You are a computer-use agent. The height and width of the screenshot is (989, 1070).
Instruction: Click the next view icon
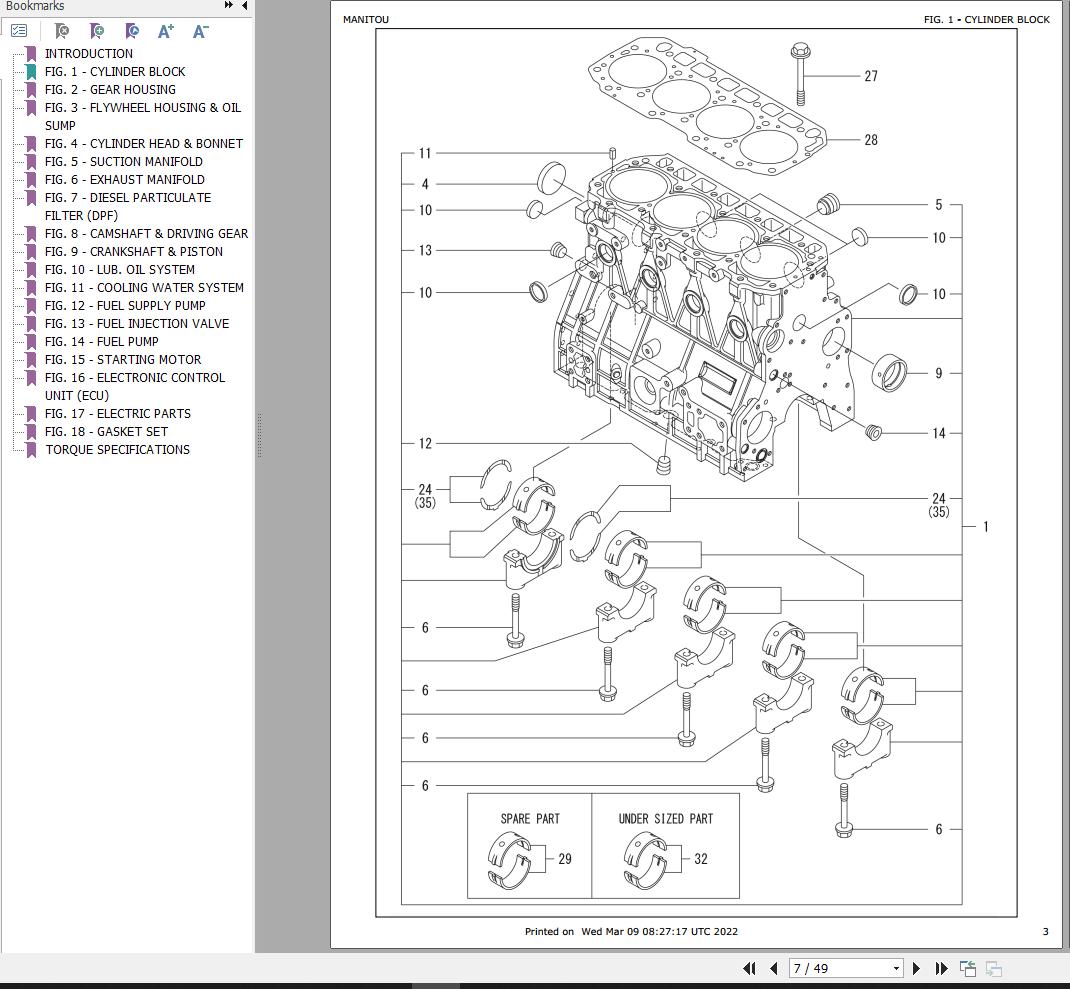coord(993,968)
